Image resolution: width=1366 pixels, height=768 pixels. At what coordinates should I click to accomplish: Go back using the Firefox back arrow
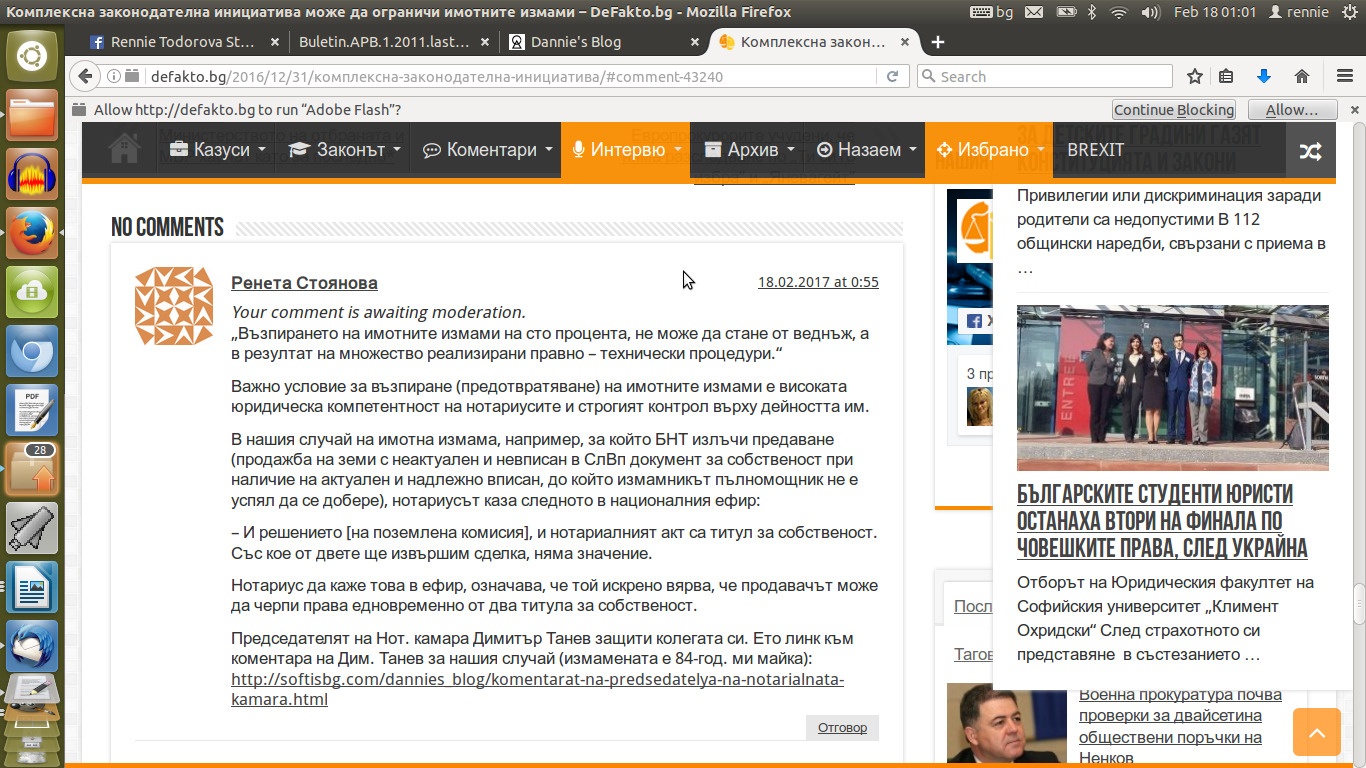pyautogui.click(x=85, y=77)
